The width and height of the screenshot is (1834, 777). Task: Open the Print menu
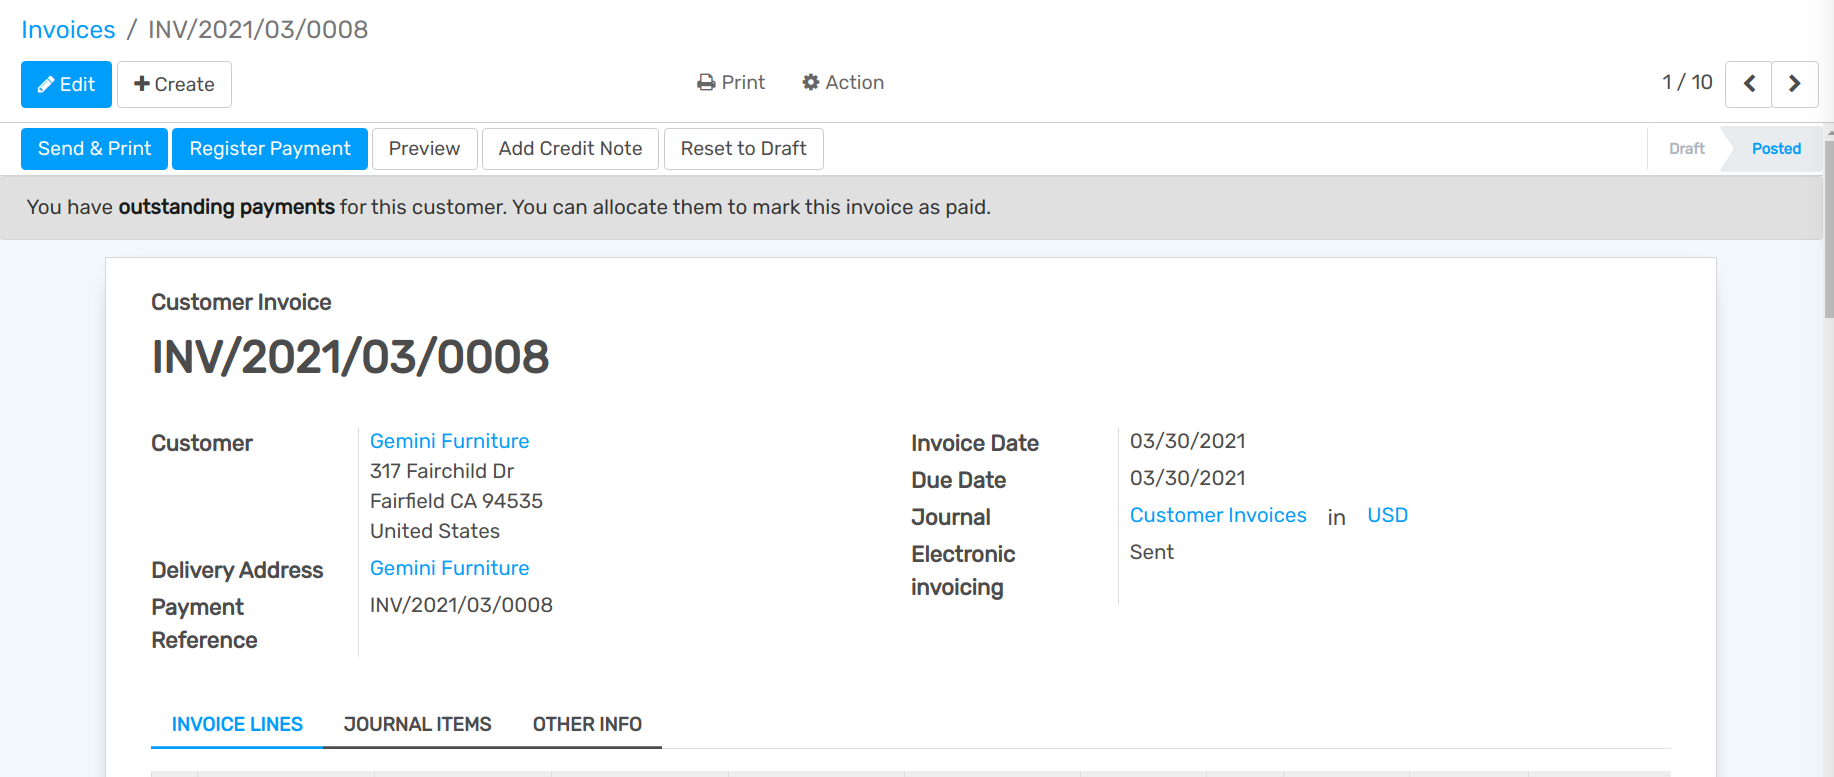click(x=731, y=82)
